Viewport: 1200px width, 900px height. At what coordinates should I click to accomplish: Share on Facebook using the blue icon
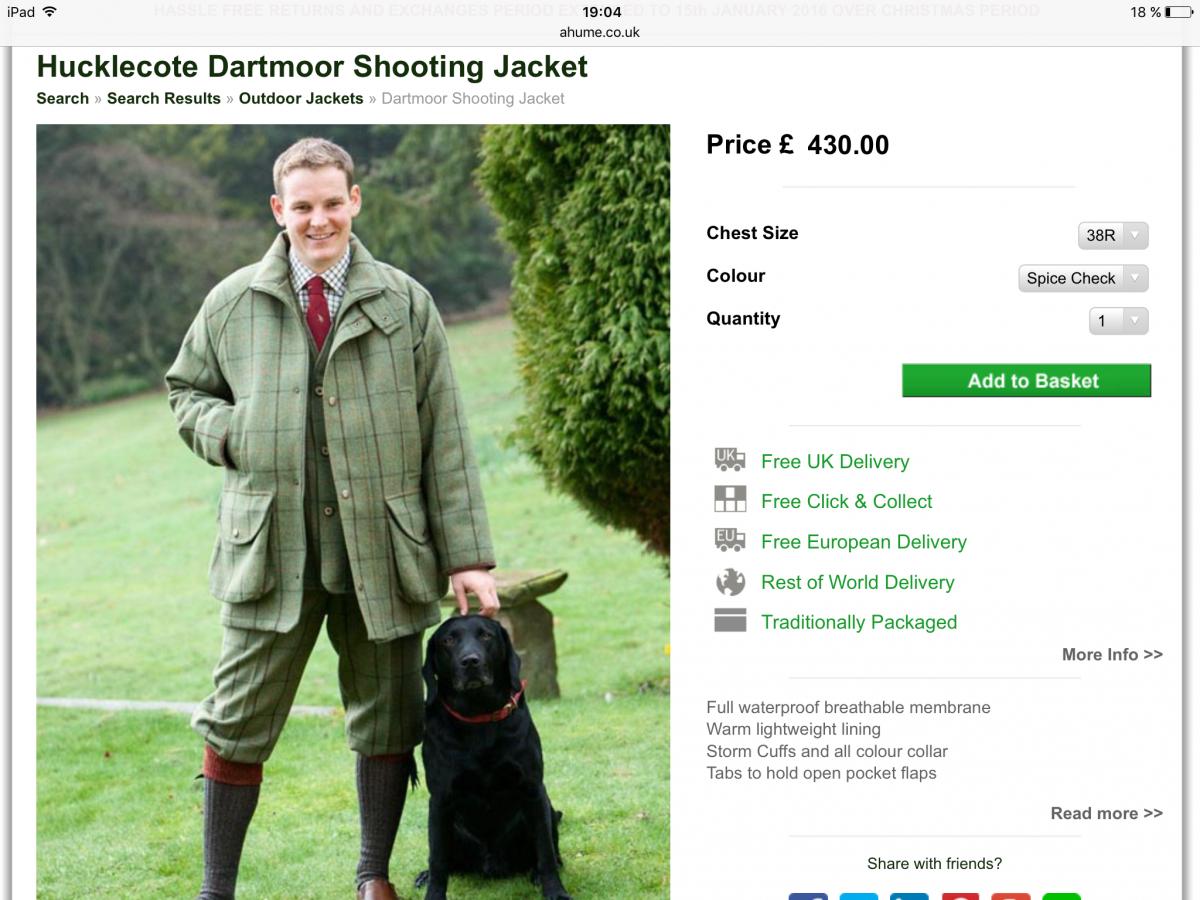click(808, 896)
